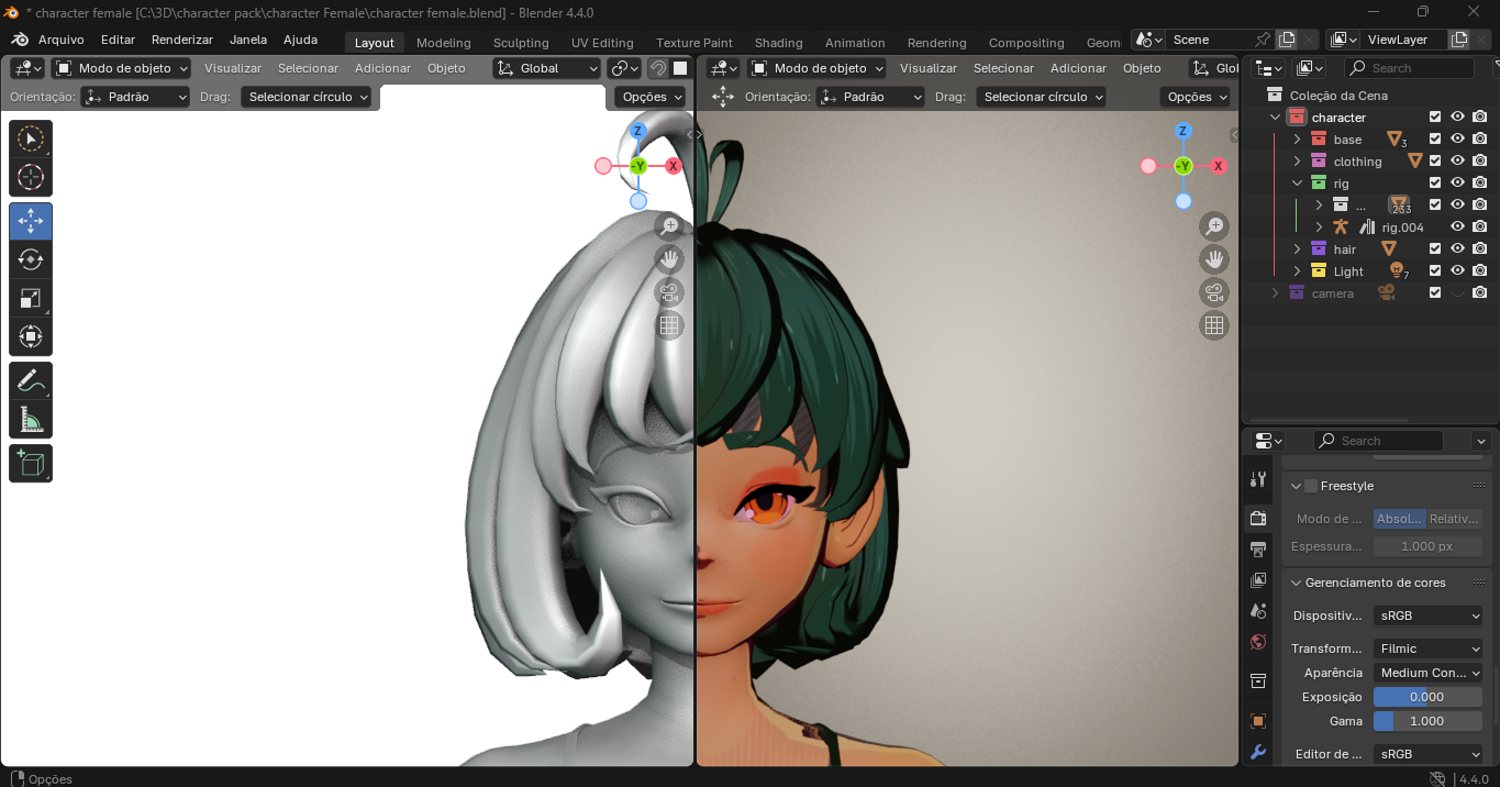
Task: Collapse the character collection in the outliner
Action: [x=1275, y=117]
